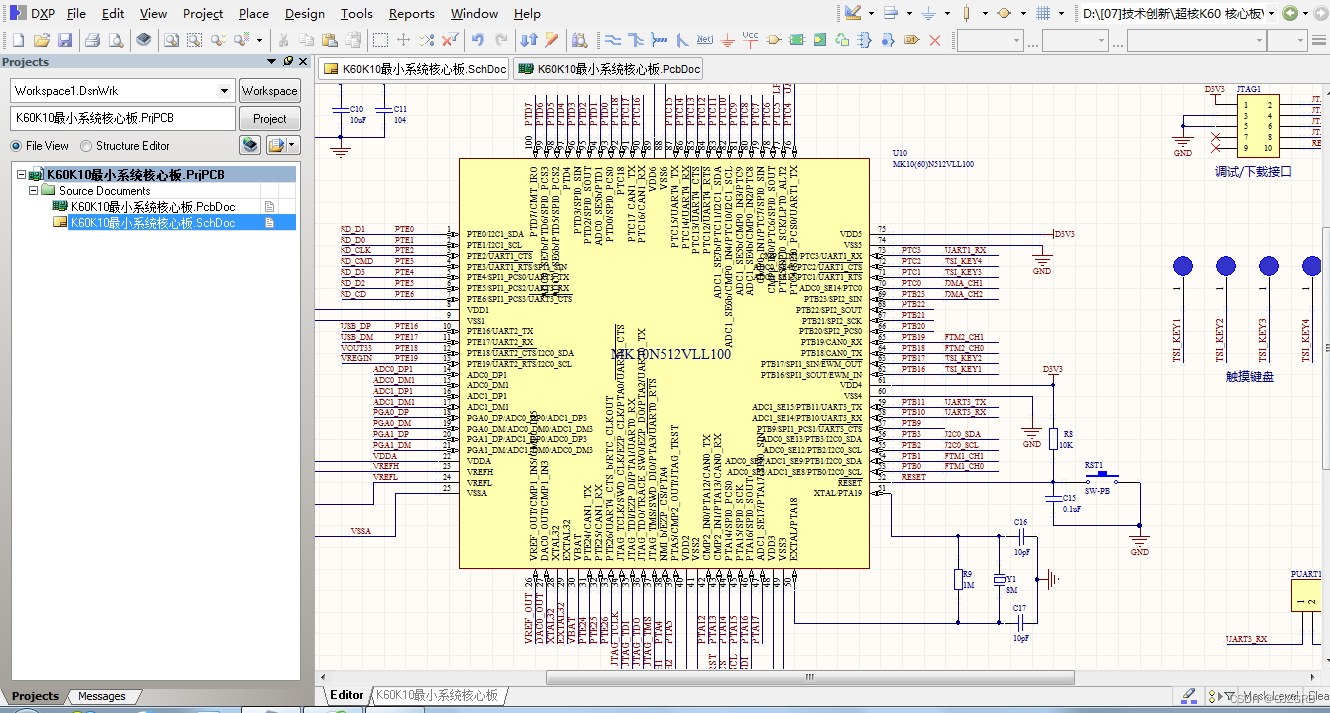Select the Place Bus tool
The image size is (1330, 713).
coord(634,38)
